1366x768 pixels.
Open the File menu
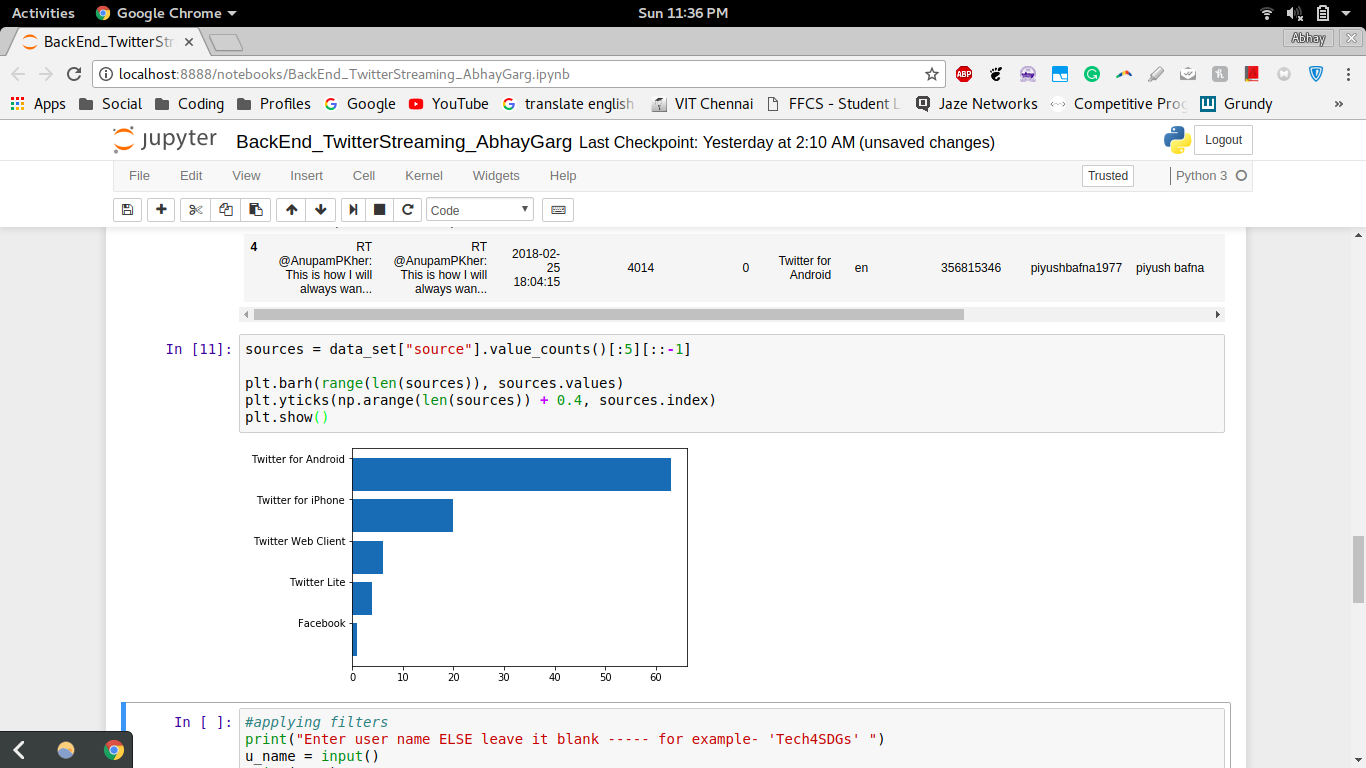pyautogui.click(x=139, y=175)
